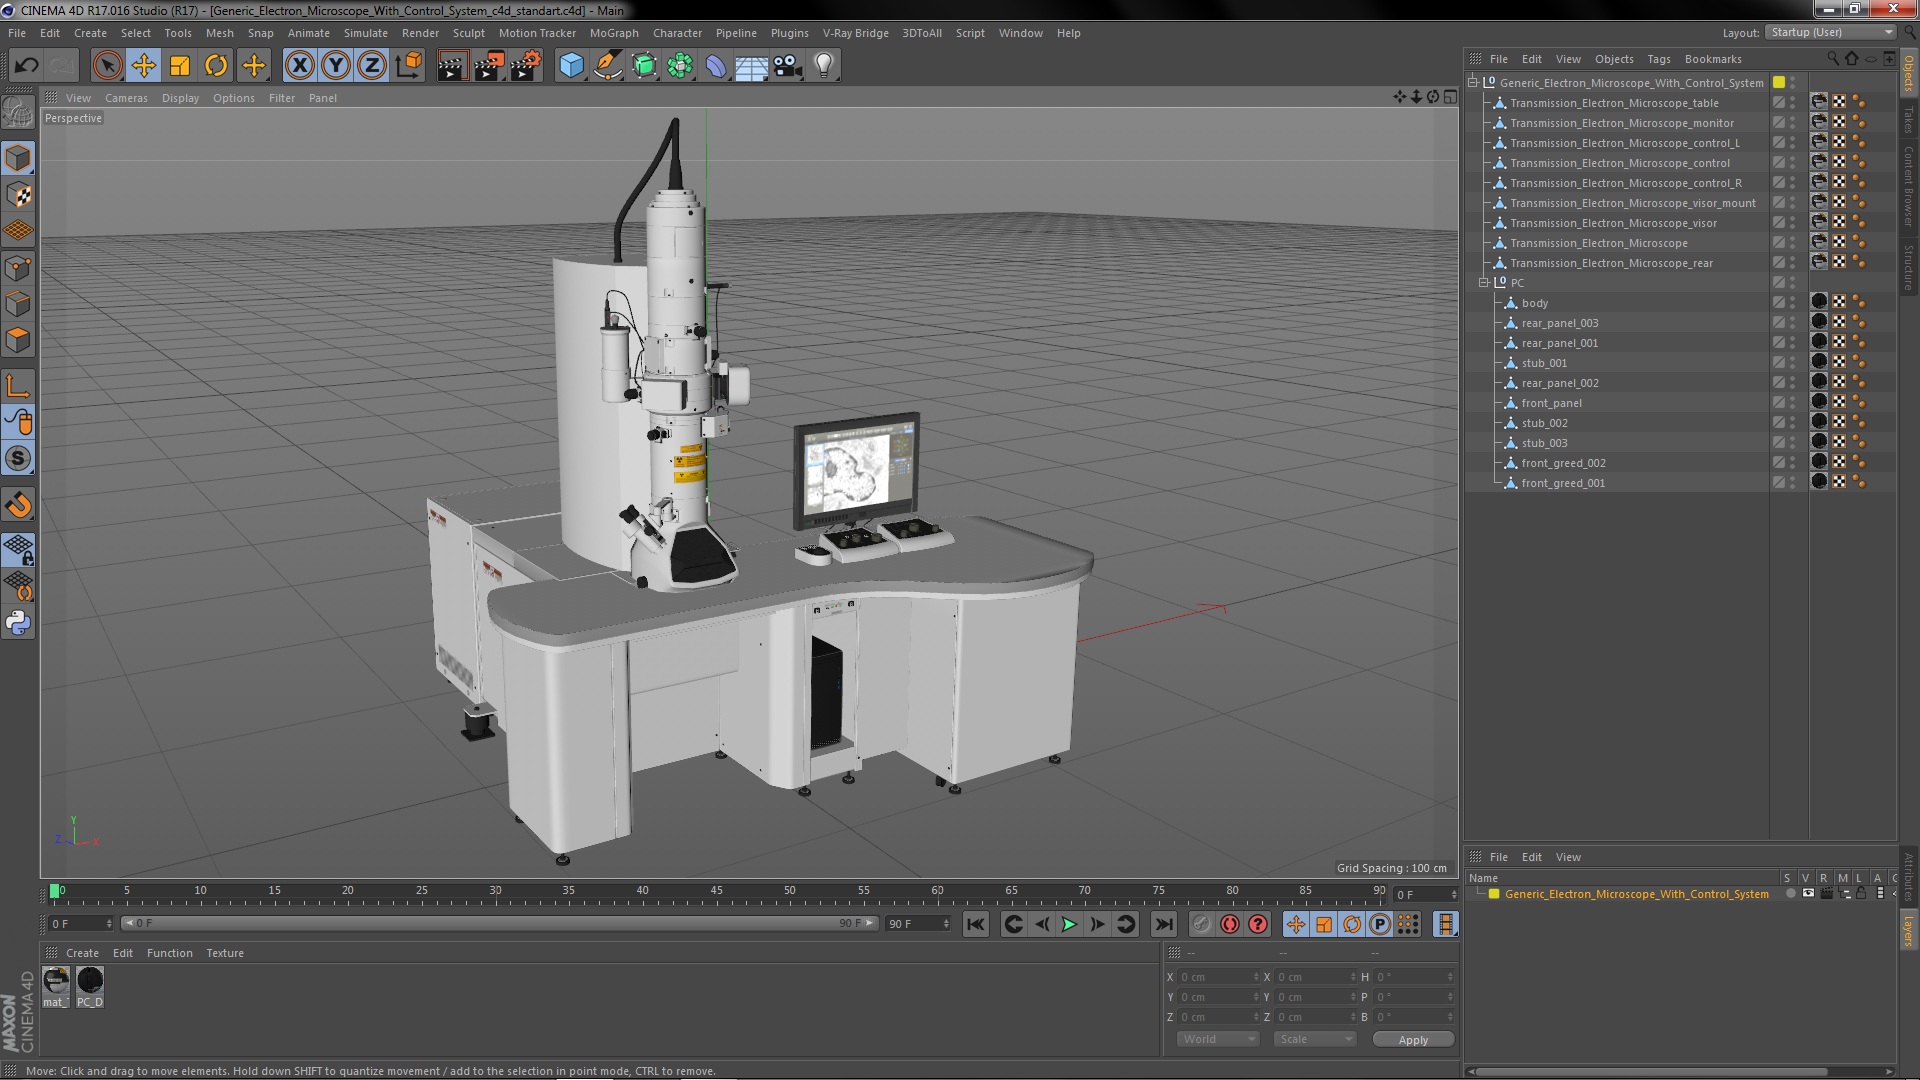Click the yellow layer color swatch
This screenshot has height=1080, width=1920.
pos(1494,894)
